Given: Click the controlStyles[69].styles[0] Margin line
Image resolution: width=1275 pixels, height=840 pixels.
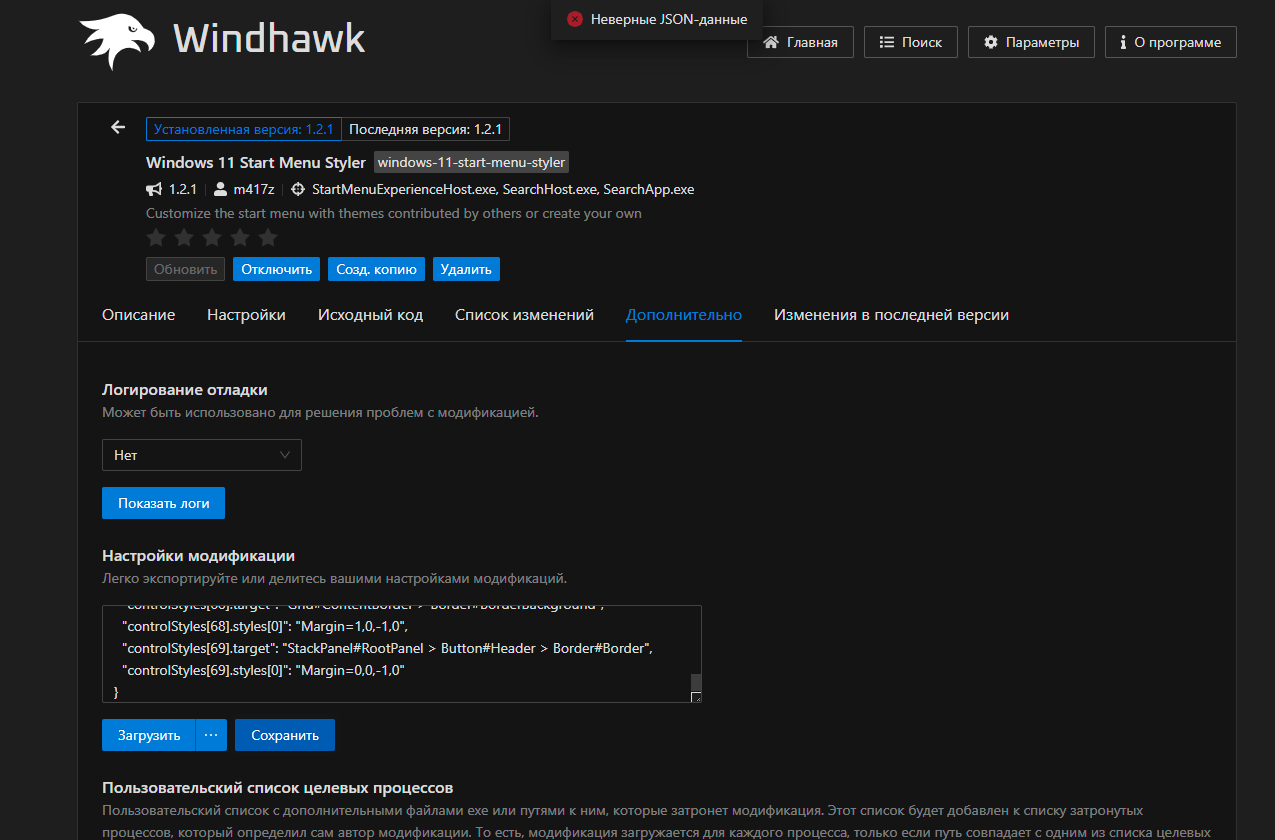Looking at the screenshot, I should (263, 670).
